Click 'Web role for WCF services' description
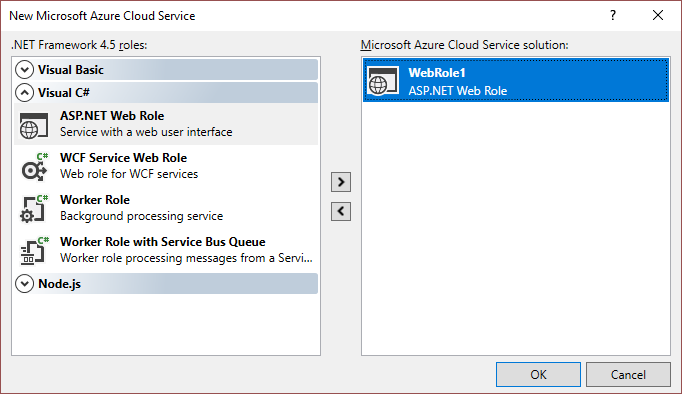This screenshot has width=682, height=394. (x=129, y=174)
